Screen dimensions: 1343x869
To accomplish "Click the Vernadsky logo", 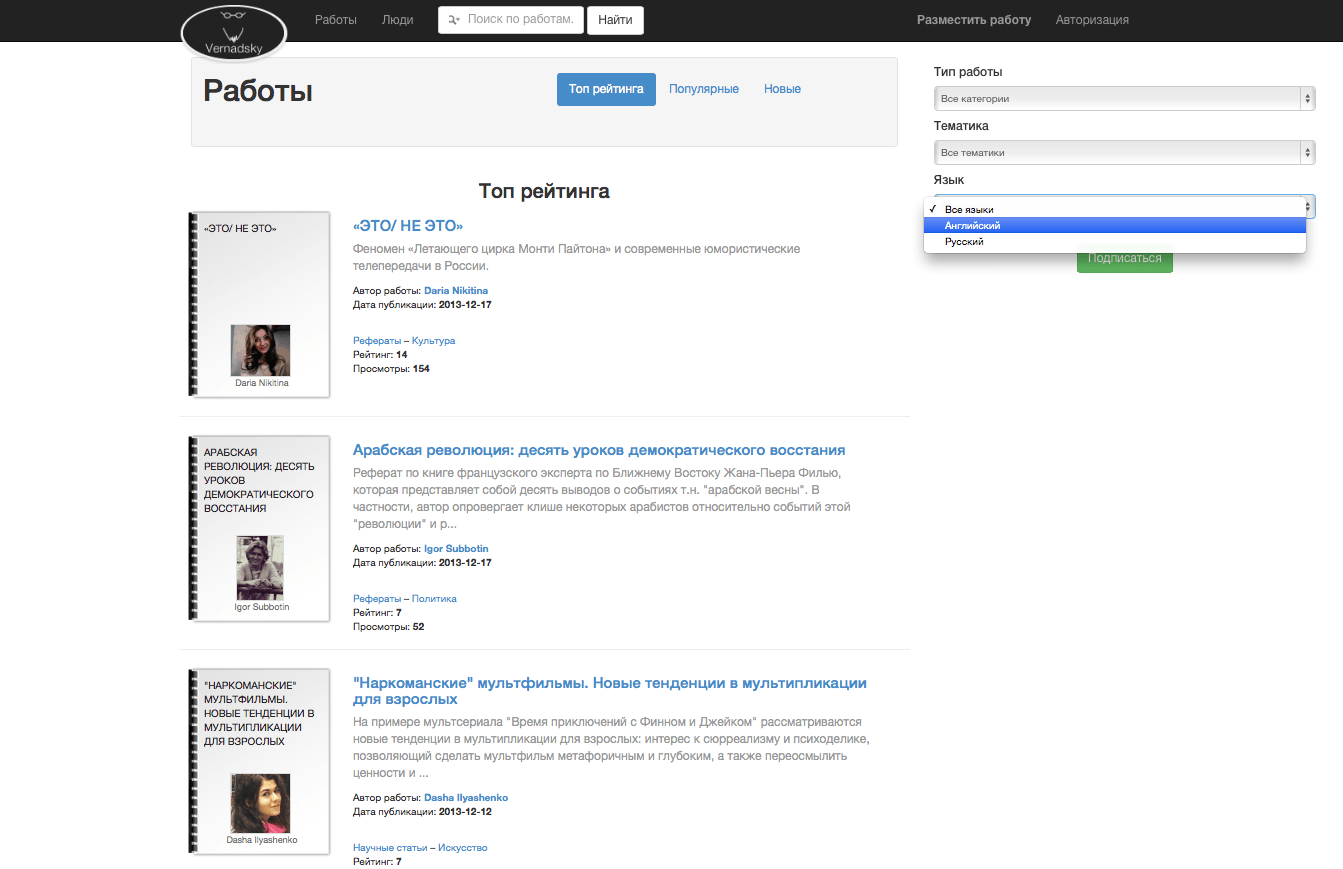I will (x=234, y=33).
